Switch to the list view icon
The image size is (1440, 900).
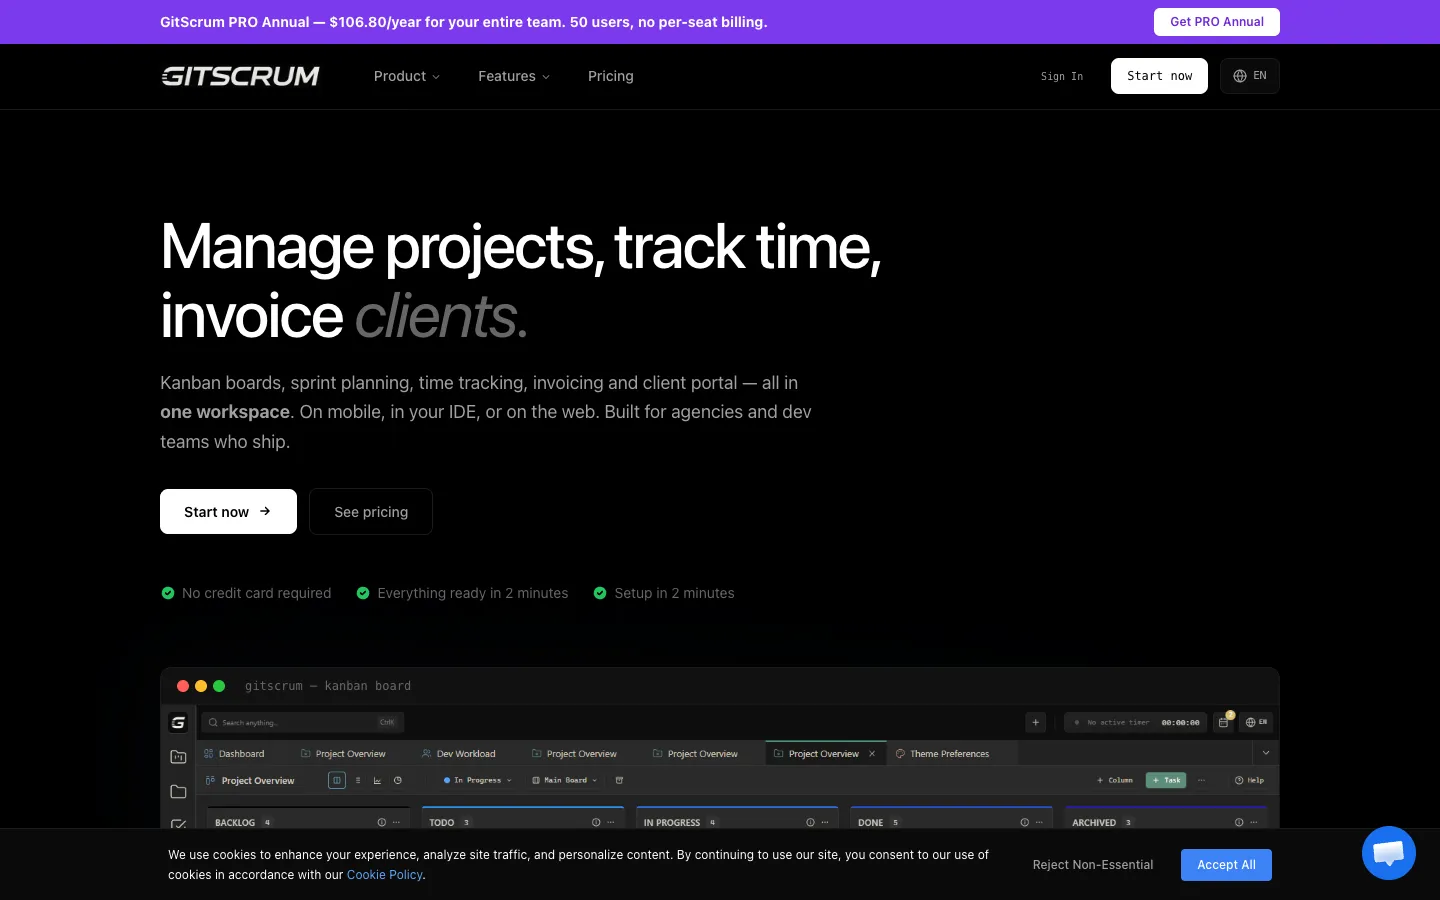tap(358, 780)
